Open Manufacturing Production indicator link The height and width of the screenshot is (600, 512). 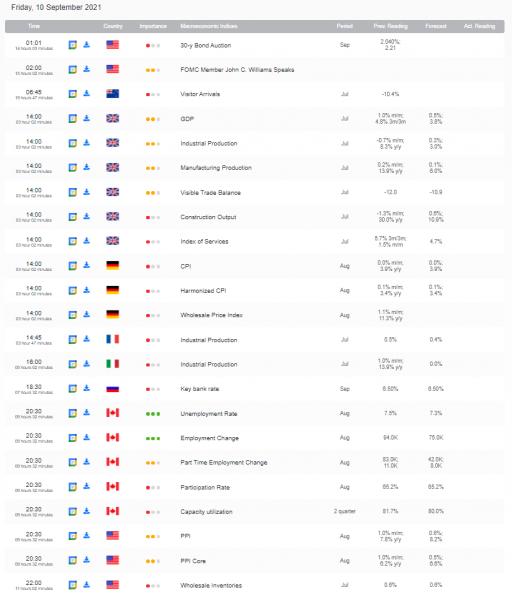tap(216, 168)
